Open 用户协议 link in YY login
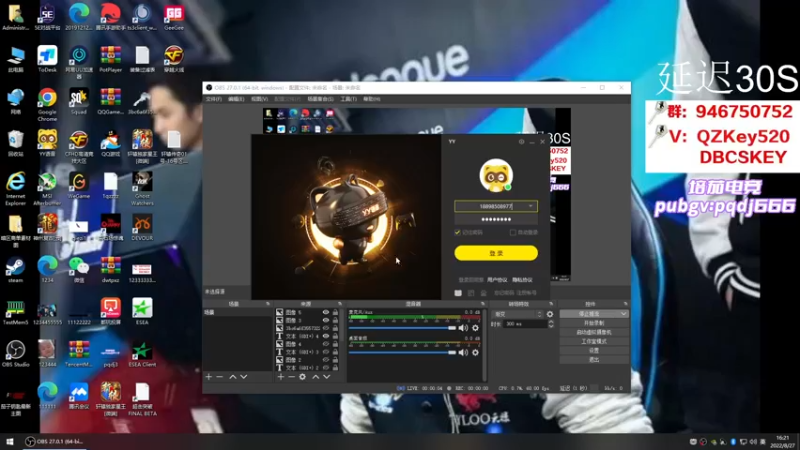800x450 pixels. pos(497,280)
